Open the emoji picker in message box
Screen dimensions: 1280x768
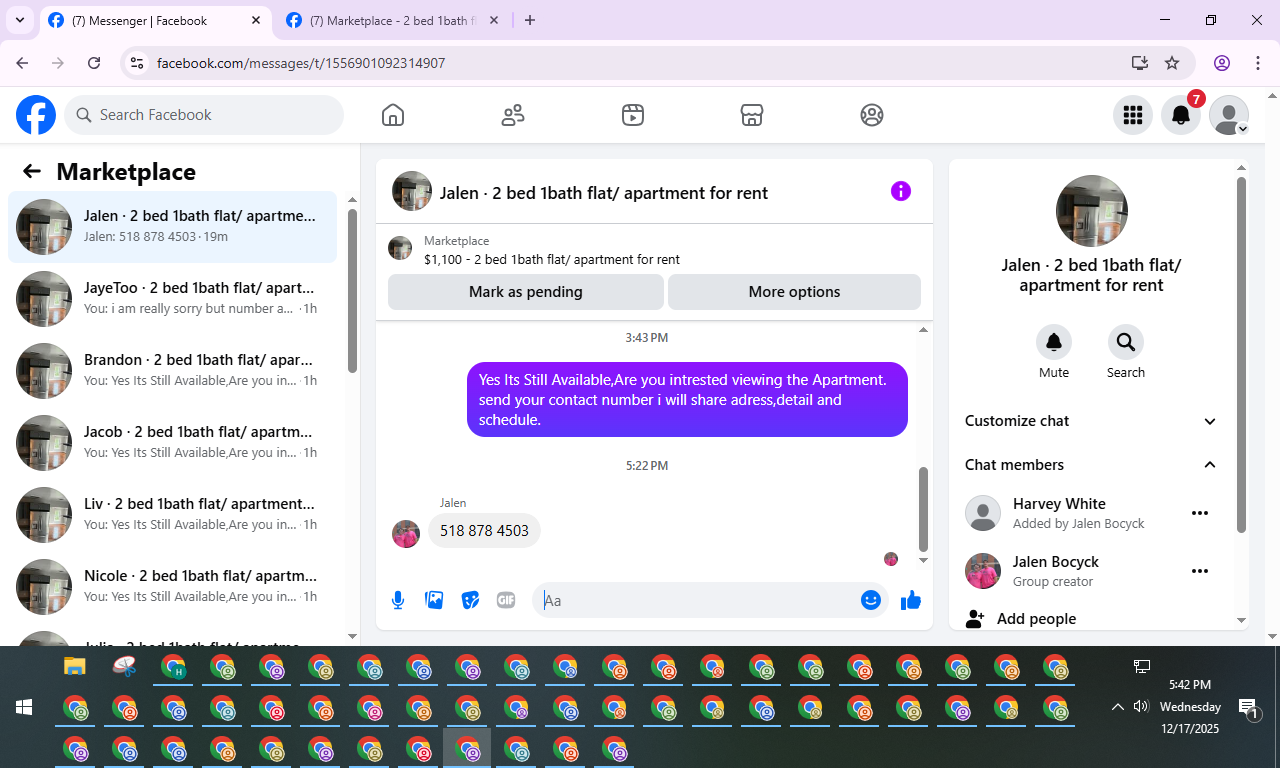click(x=871, y=600)
